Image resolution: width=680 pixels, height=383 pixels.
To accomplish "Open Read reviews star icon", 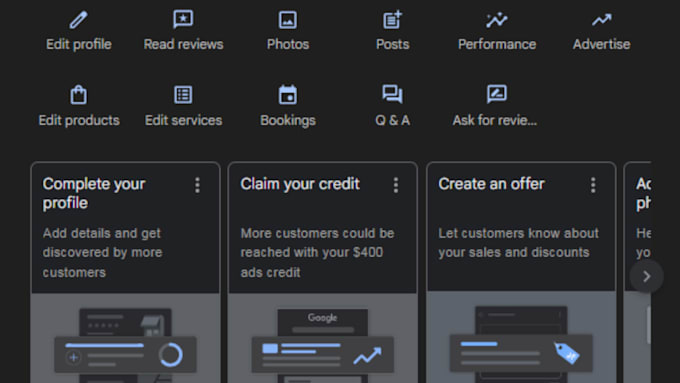I will point(183,20).
